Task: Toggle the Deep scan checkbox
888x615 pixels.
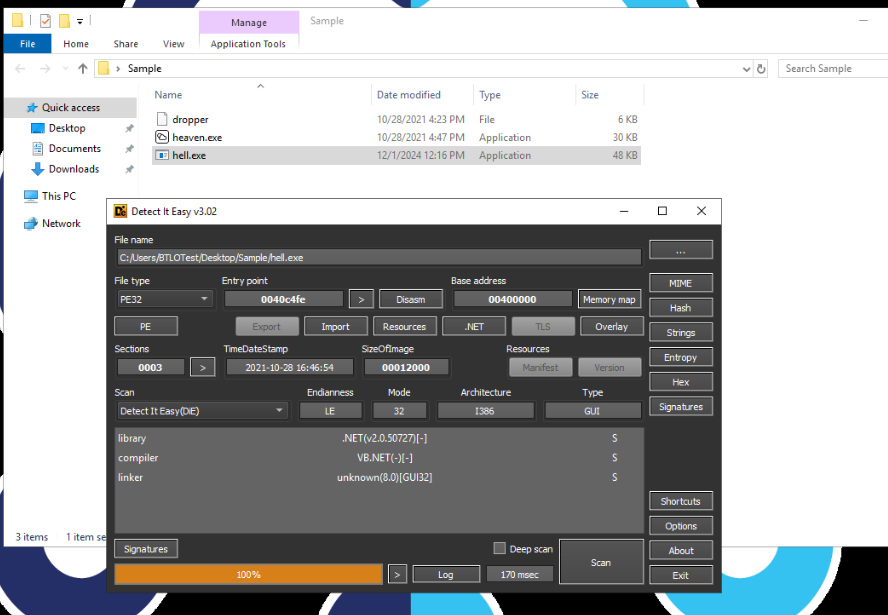Action: pos(500,548)
